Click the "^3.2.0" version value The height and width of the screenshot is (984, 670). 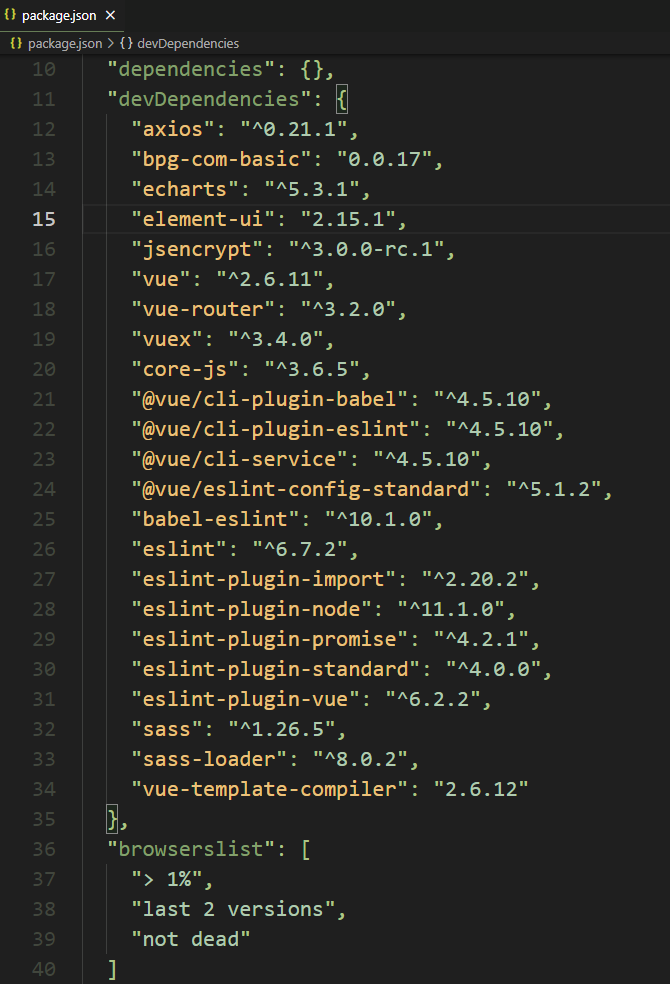tap(348, 309)
